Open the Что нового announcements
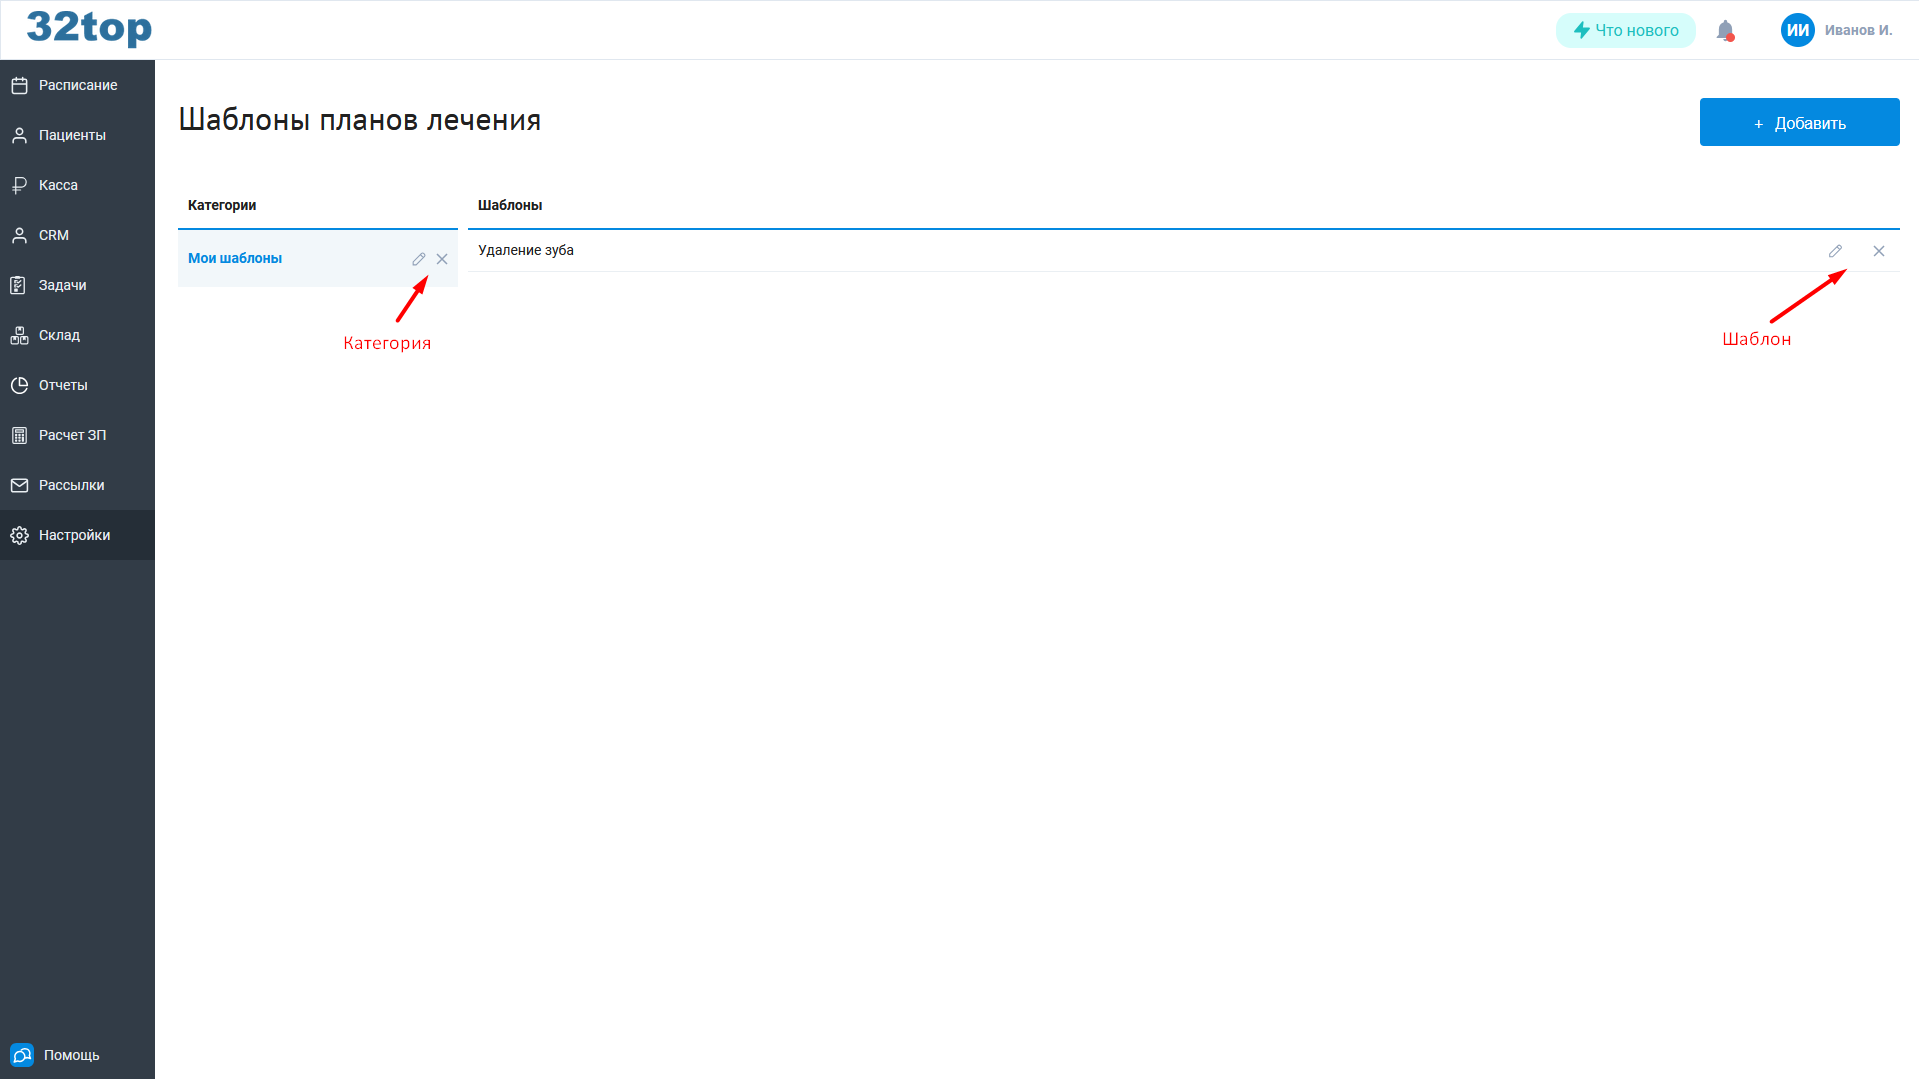Screen dimensions: 1919x1079 (1625, 31)
